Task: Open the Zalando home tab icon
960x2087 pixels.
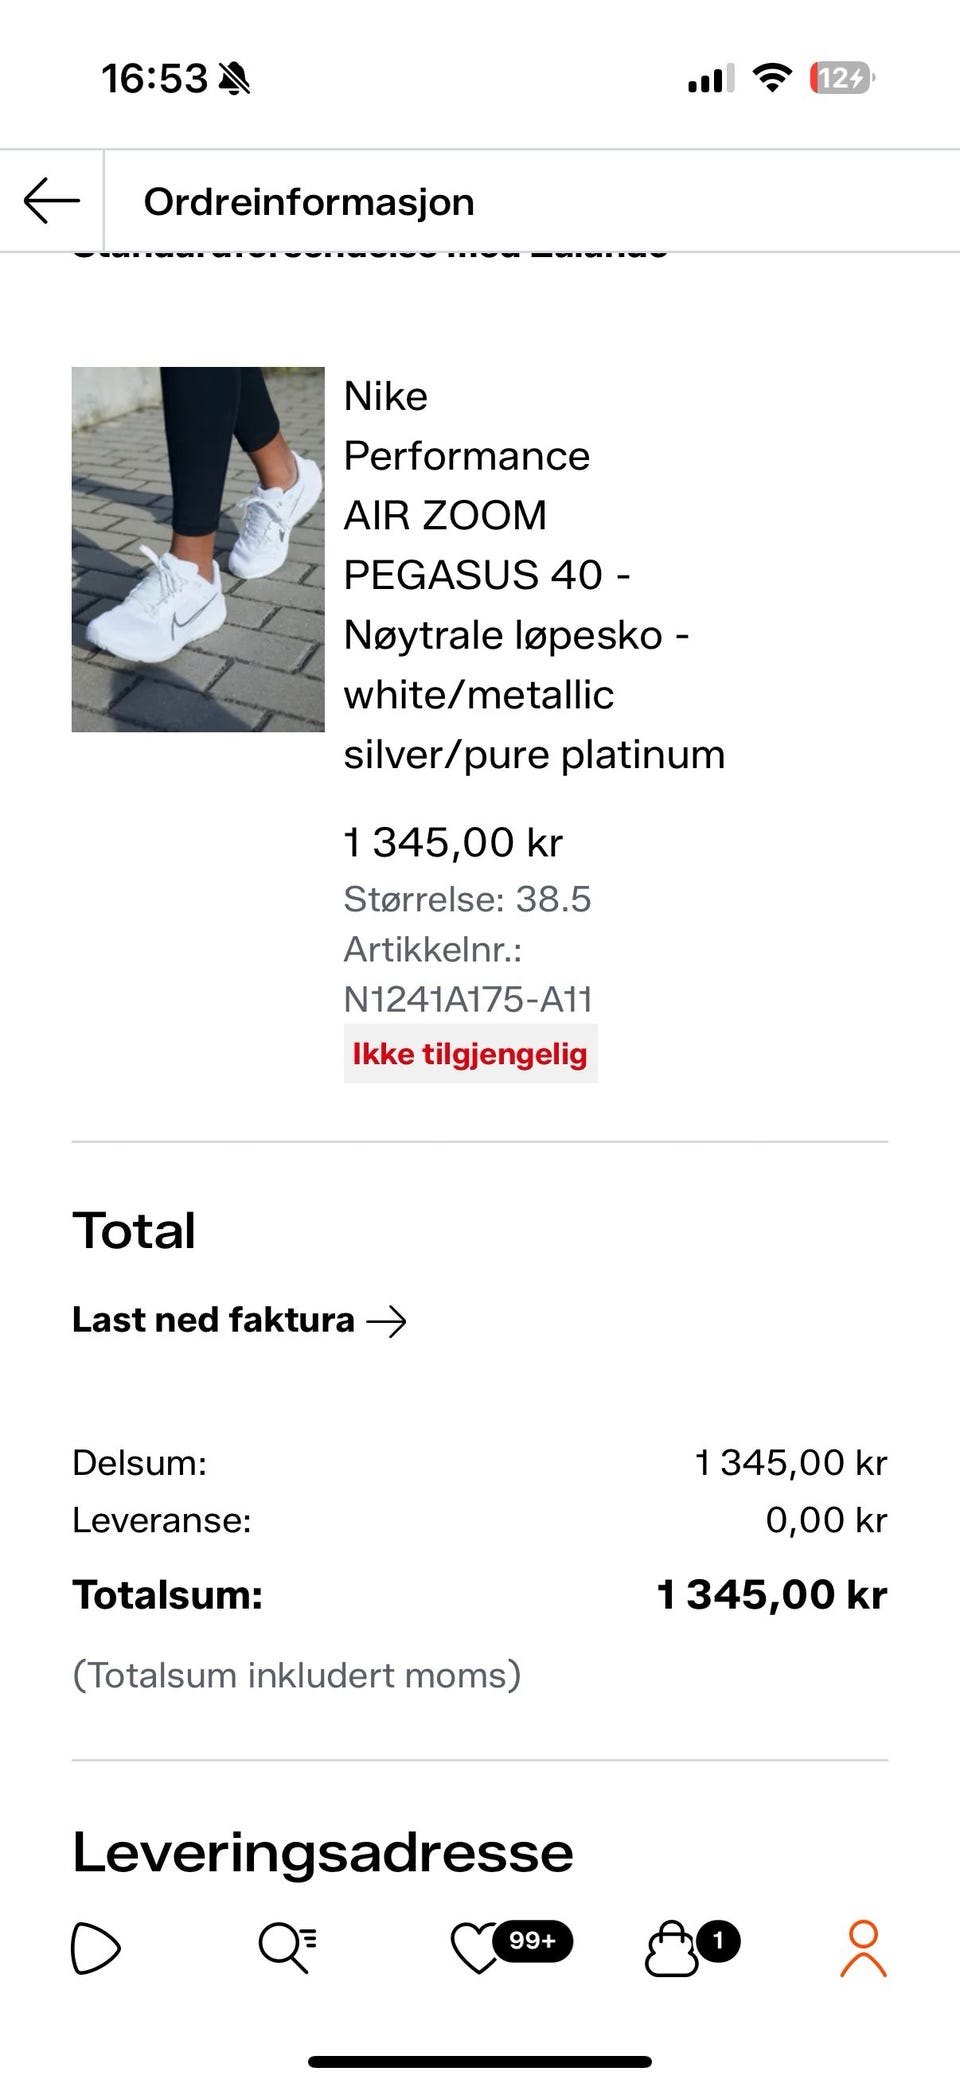Action: pos(96,1948)
